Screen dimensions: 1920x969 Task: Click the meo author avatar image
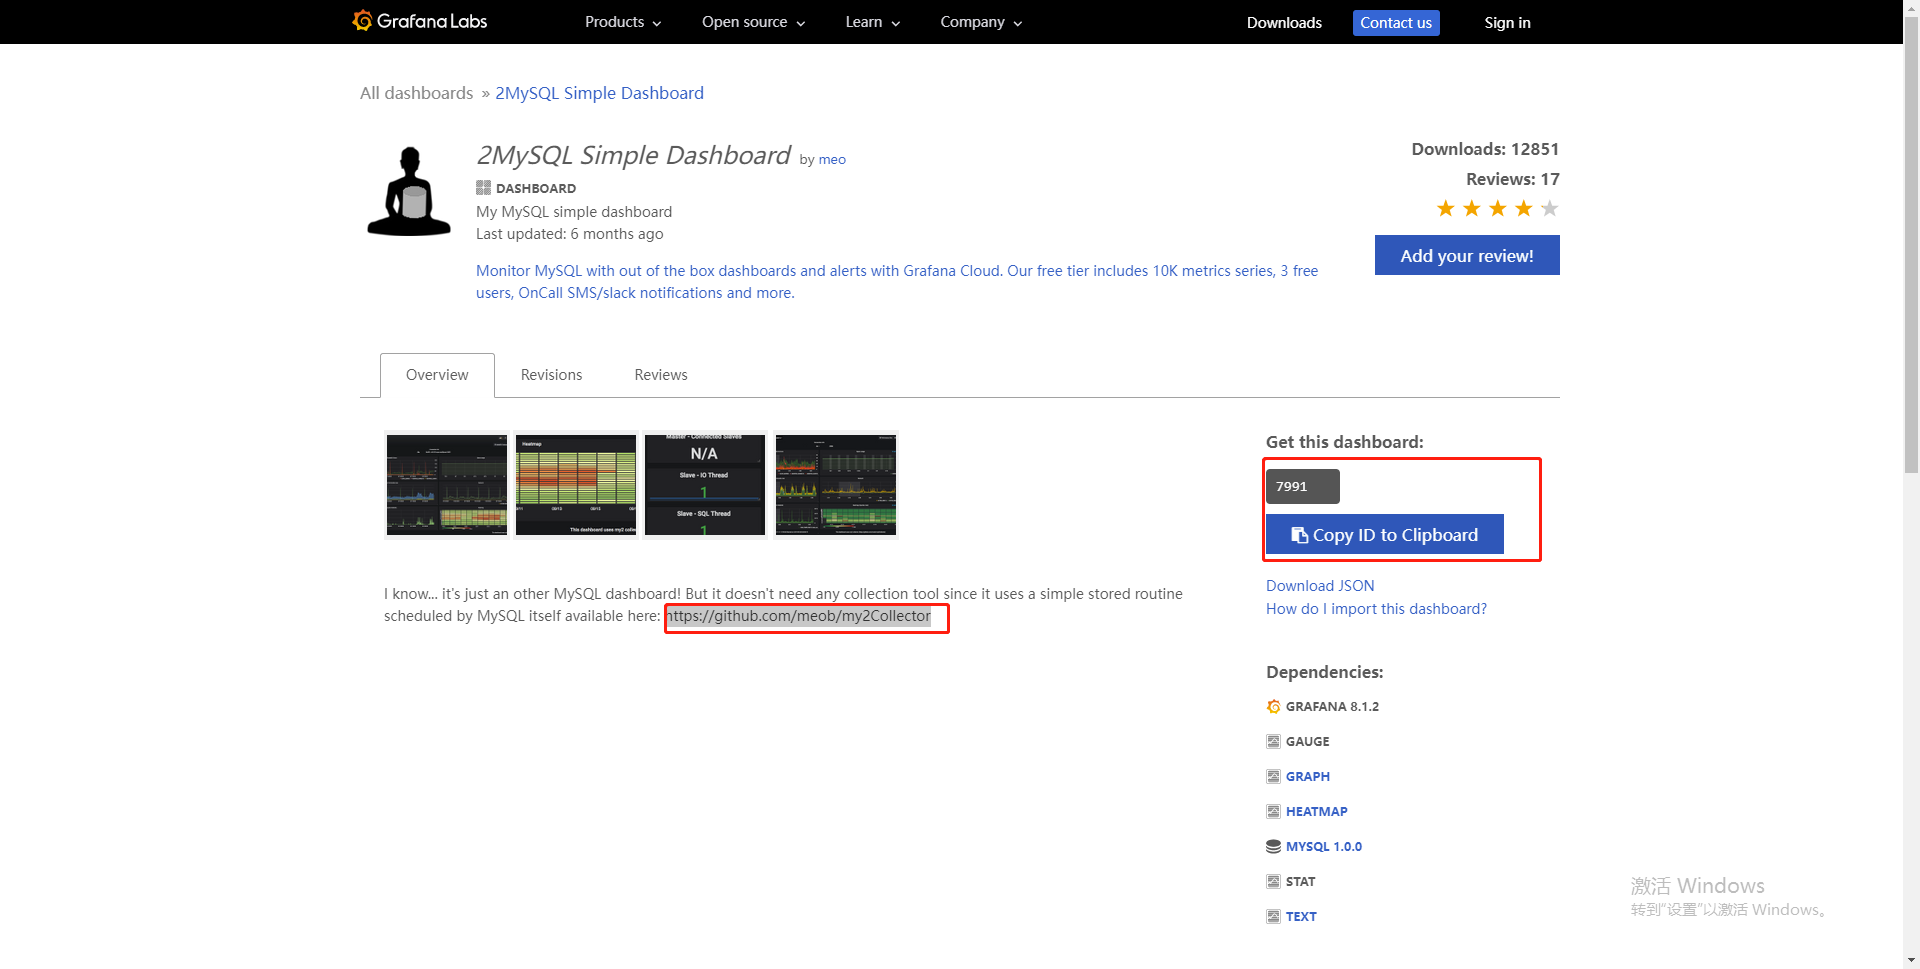[409, 191]
